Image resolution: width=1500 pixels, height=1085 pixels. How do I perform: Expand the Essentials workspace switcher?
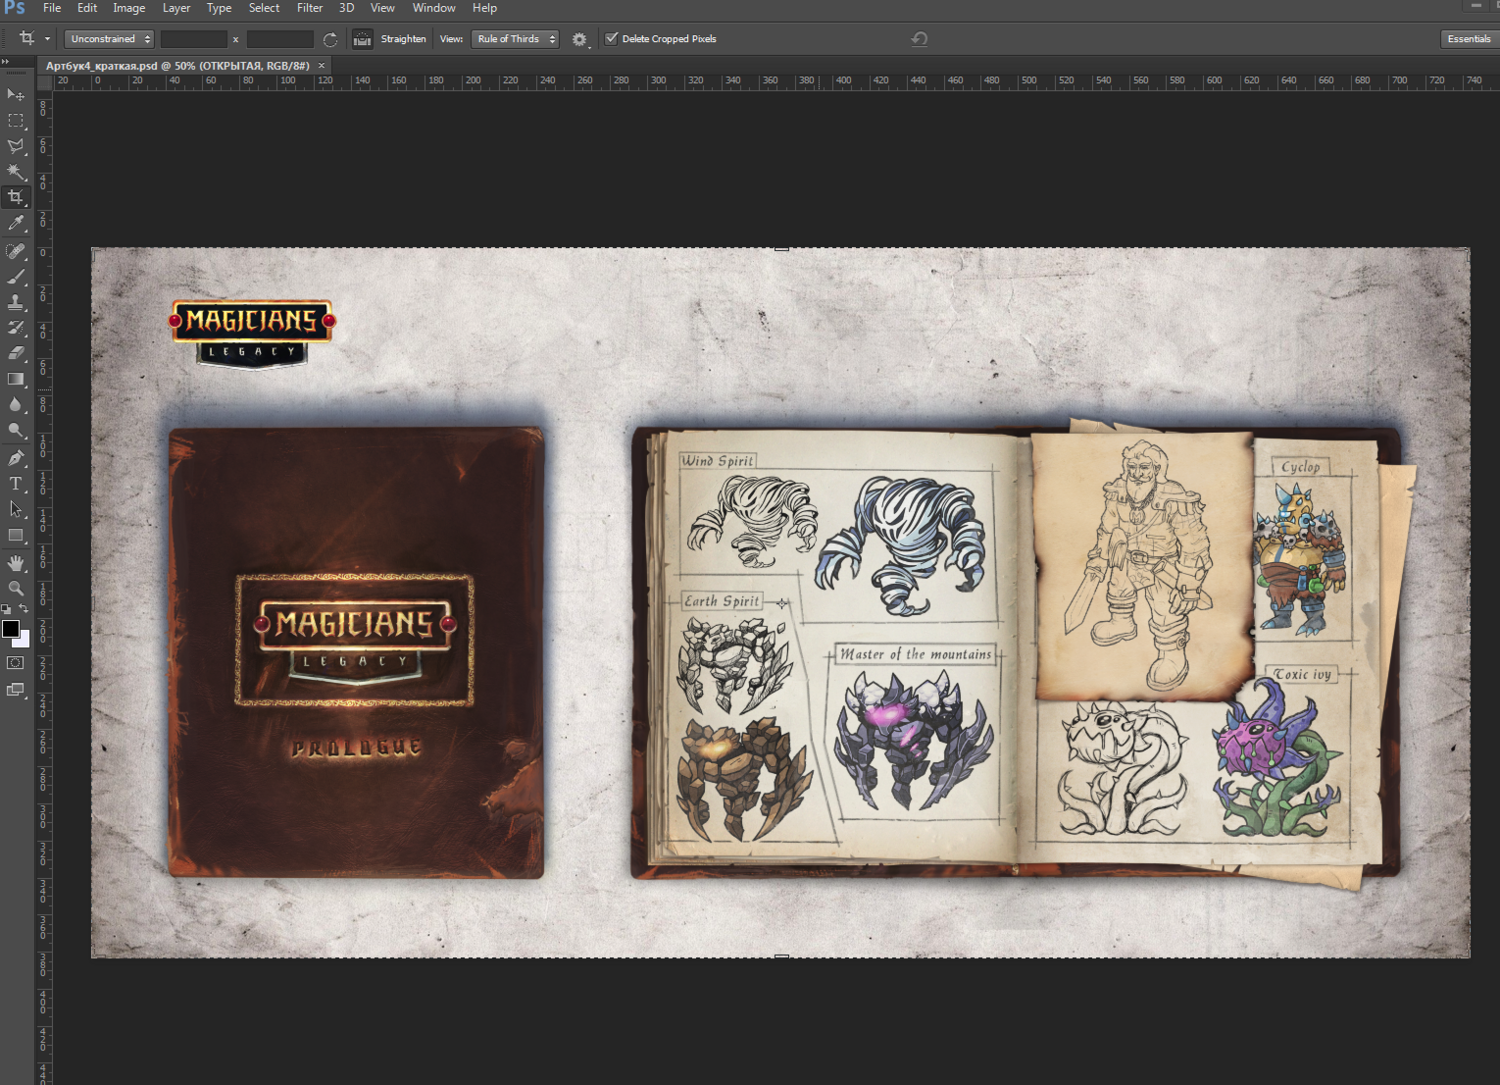tap(1468, 39)
